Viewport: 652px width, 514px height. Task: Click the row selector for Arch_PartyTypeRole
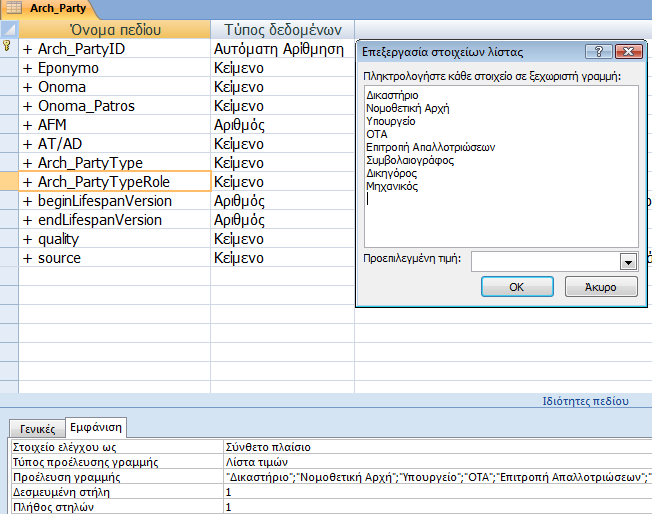(9, 182)
